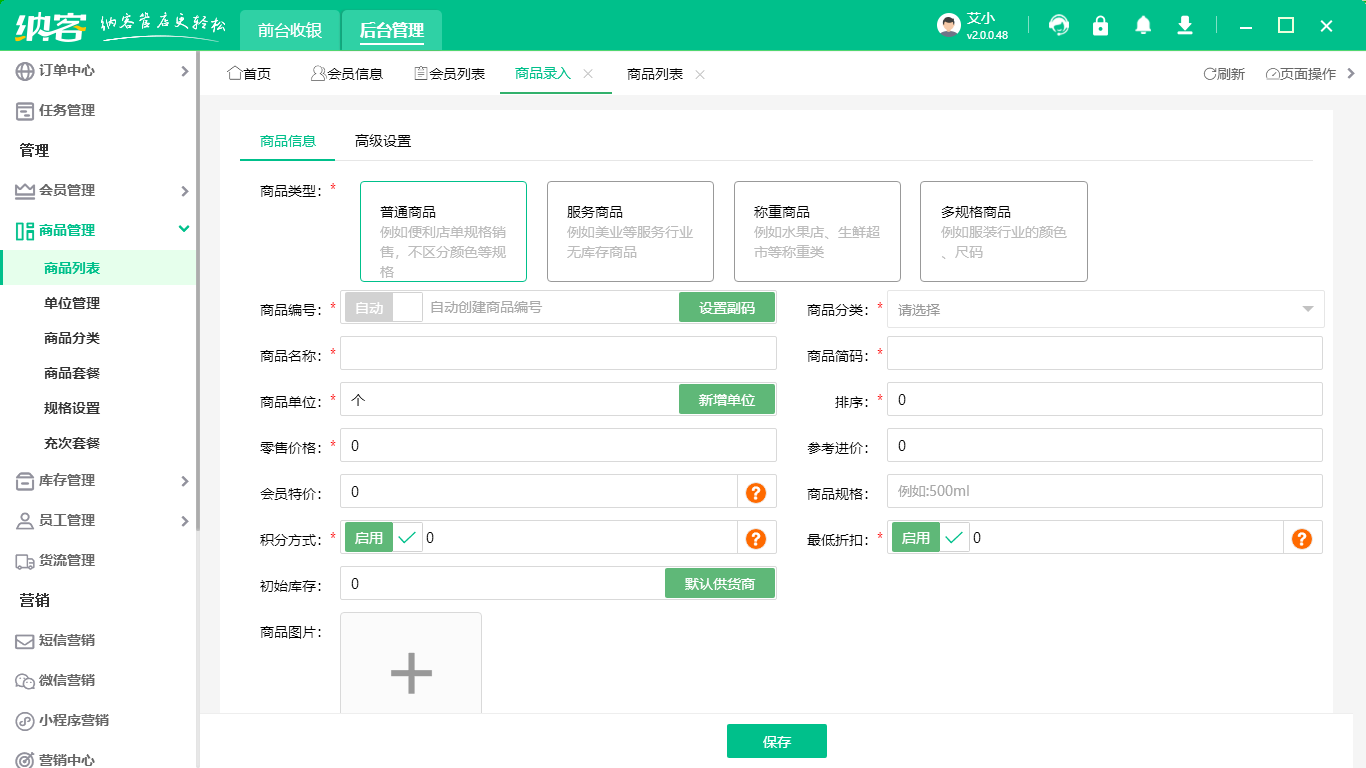This screenshot has width=1366, height=768.
Task: Open the customer service headset icon
Action: point(1058,25)
